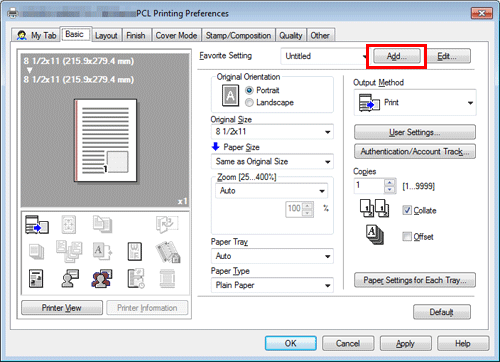
Task: Click the print output method icon in icon grid
Action: click(37, 224)
